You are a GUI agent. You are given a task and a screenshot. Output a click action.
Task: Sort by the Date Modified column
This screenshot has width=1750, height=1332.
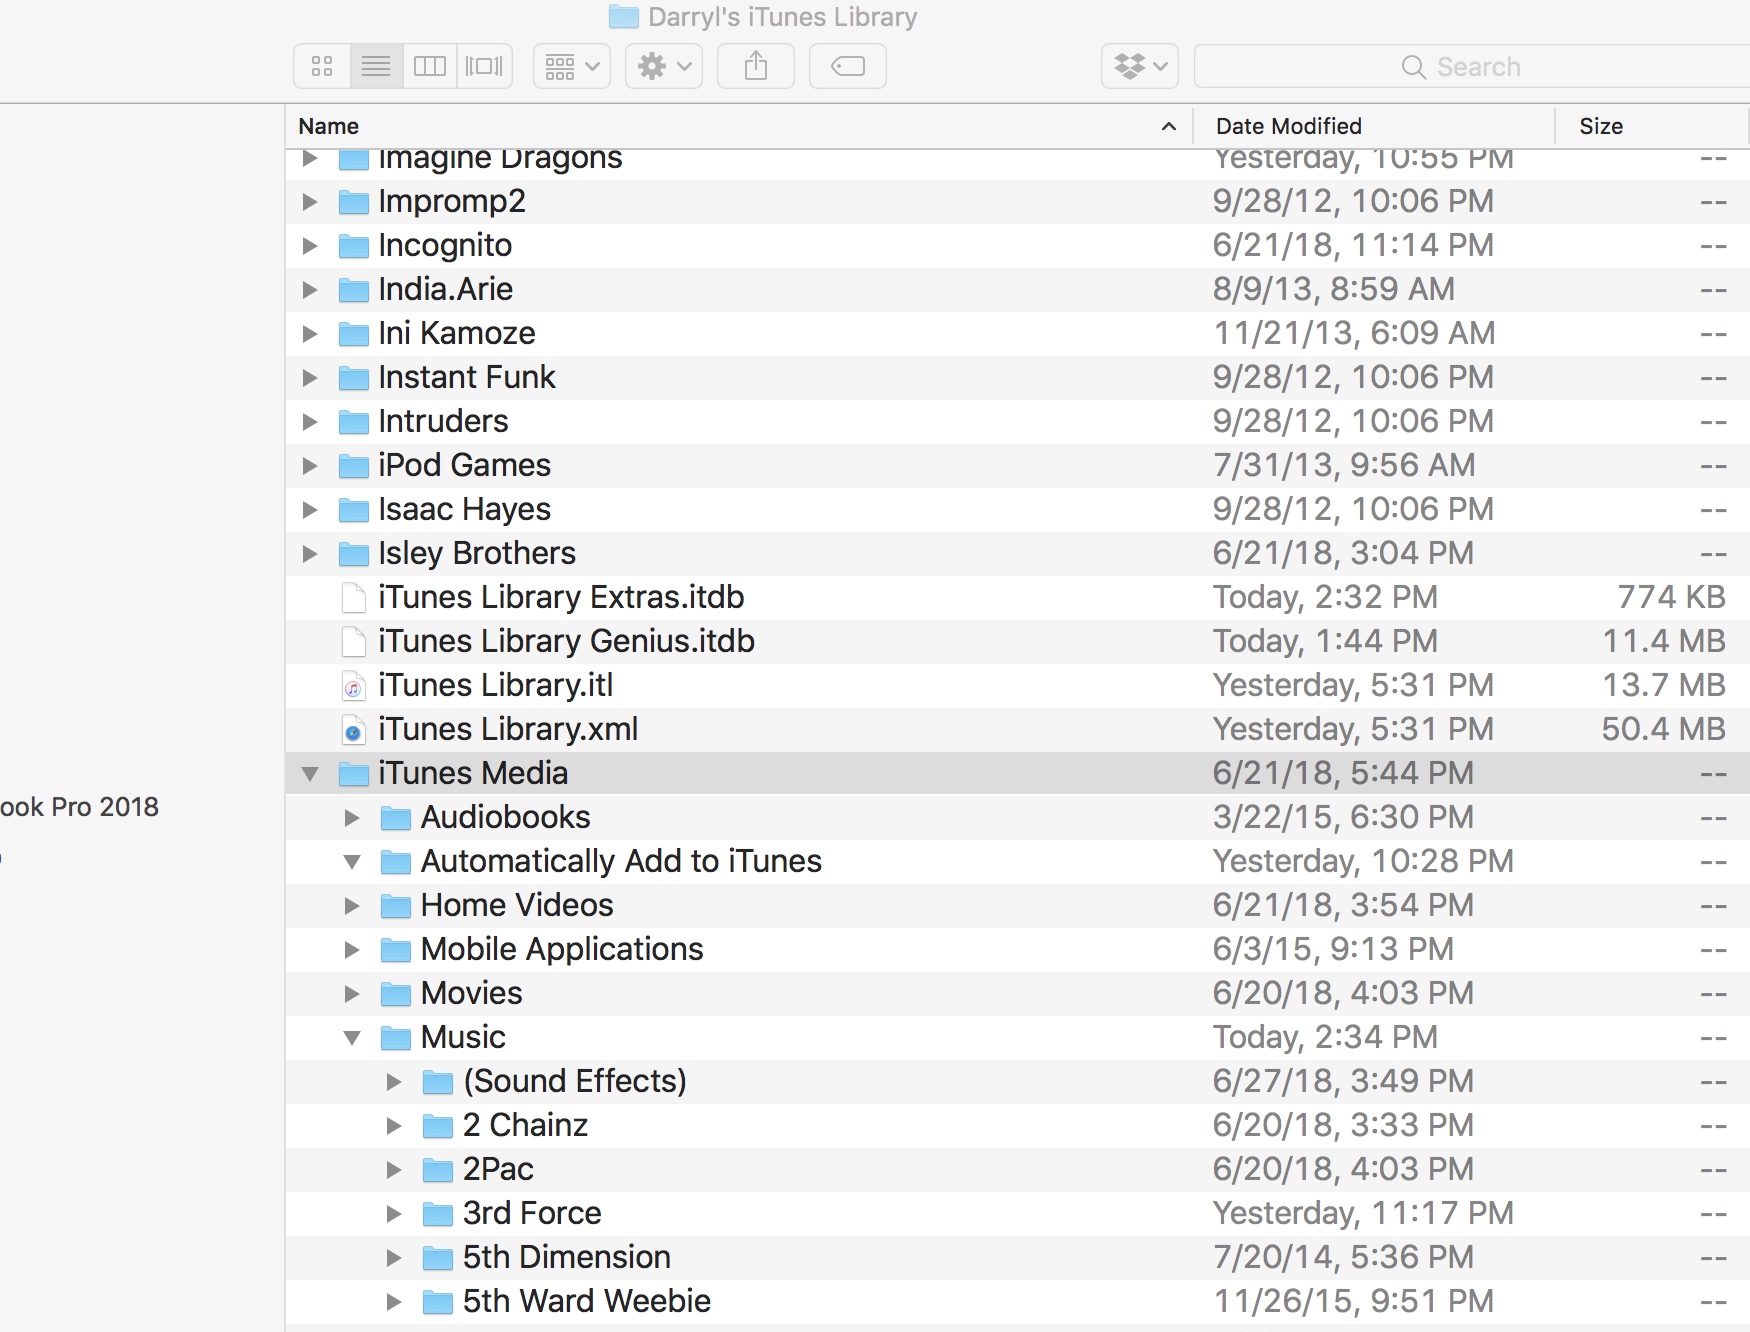(x=1374, y=126)
